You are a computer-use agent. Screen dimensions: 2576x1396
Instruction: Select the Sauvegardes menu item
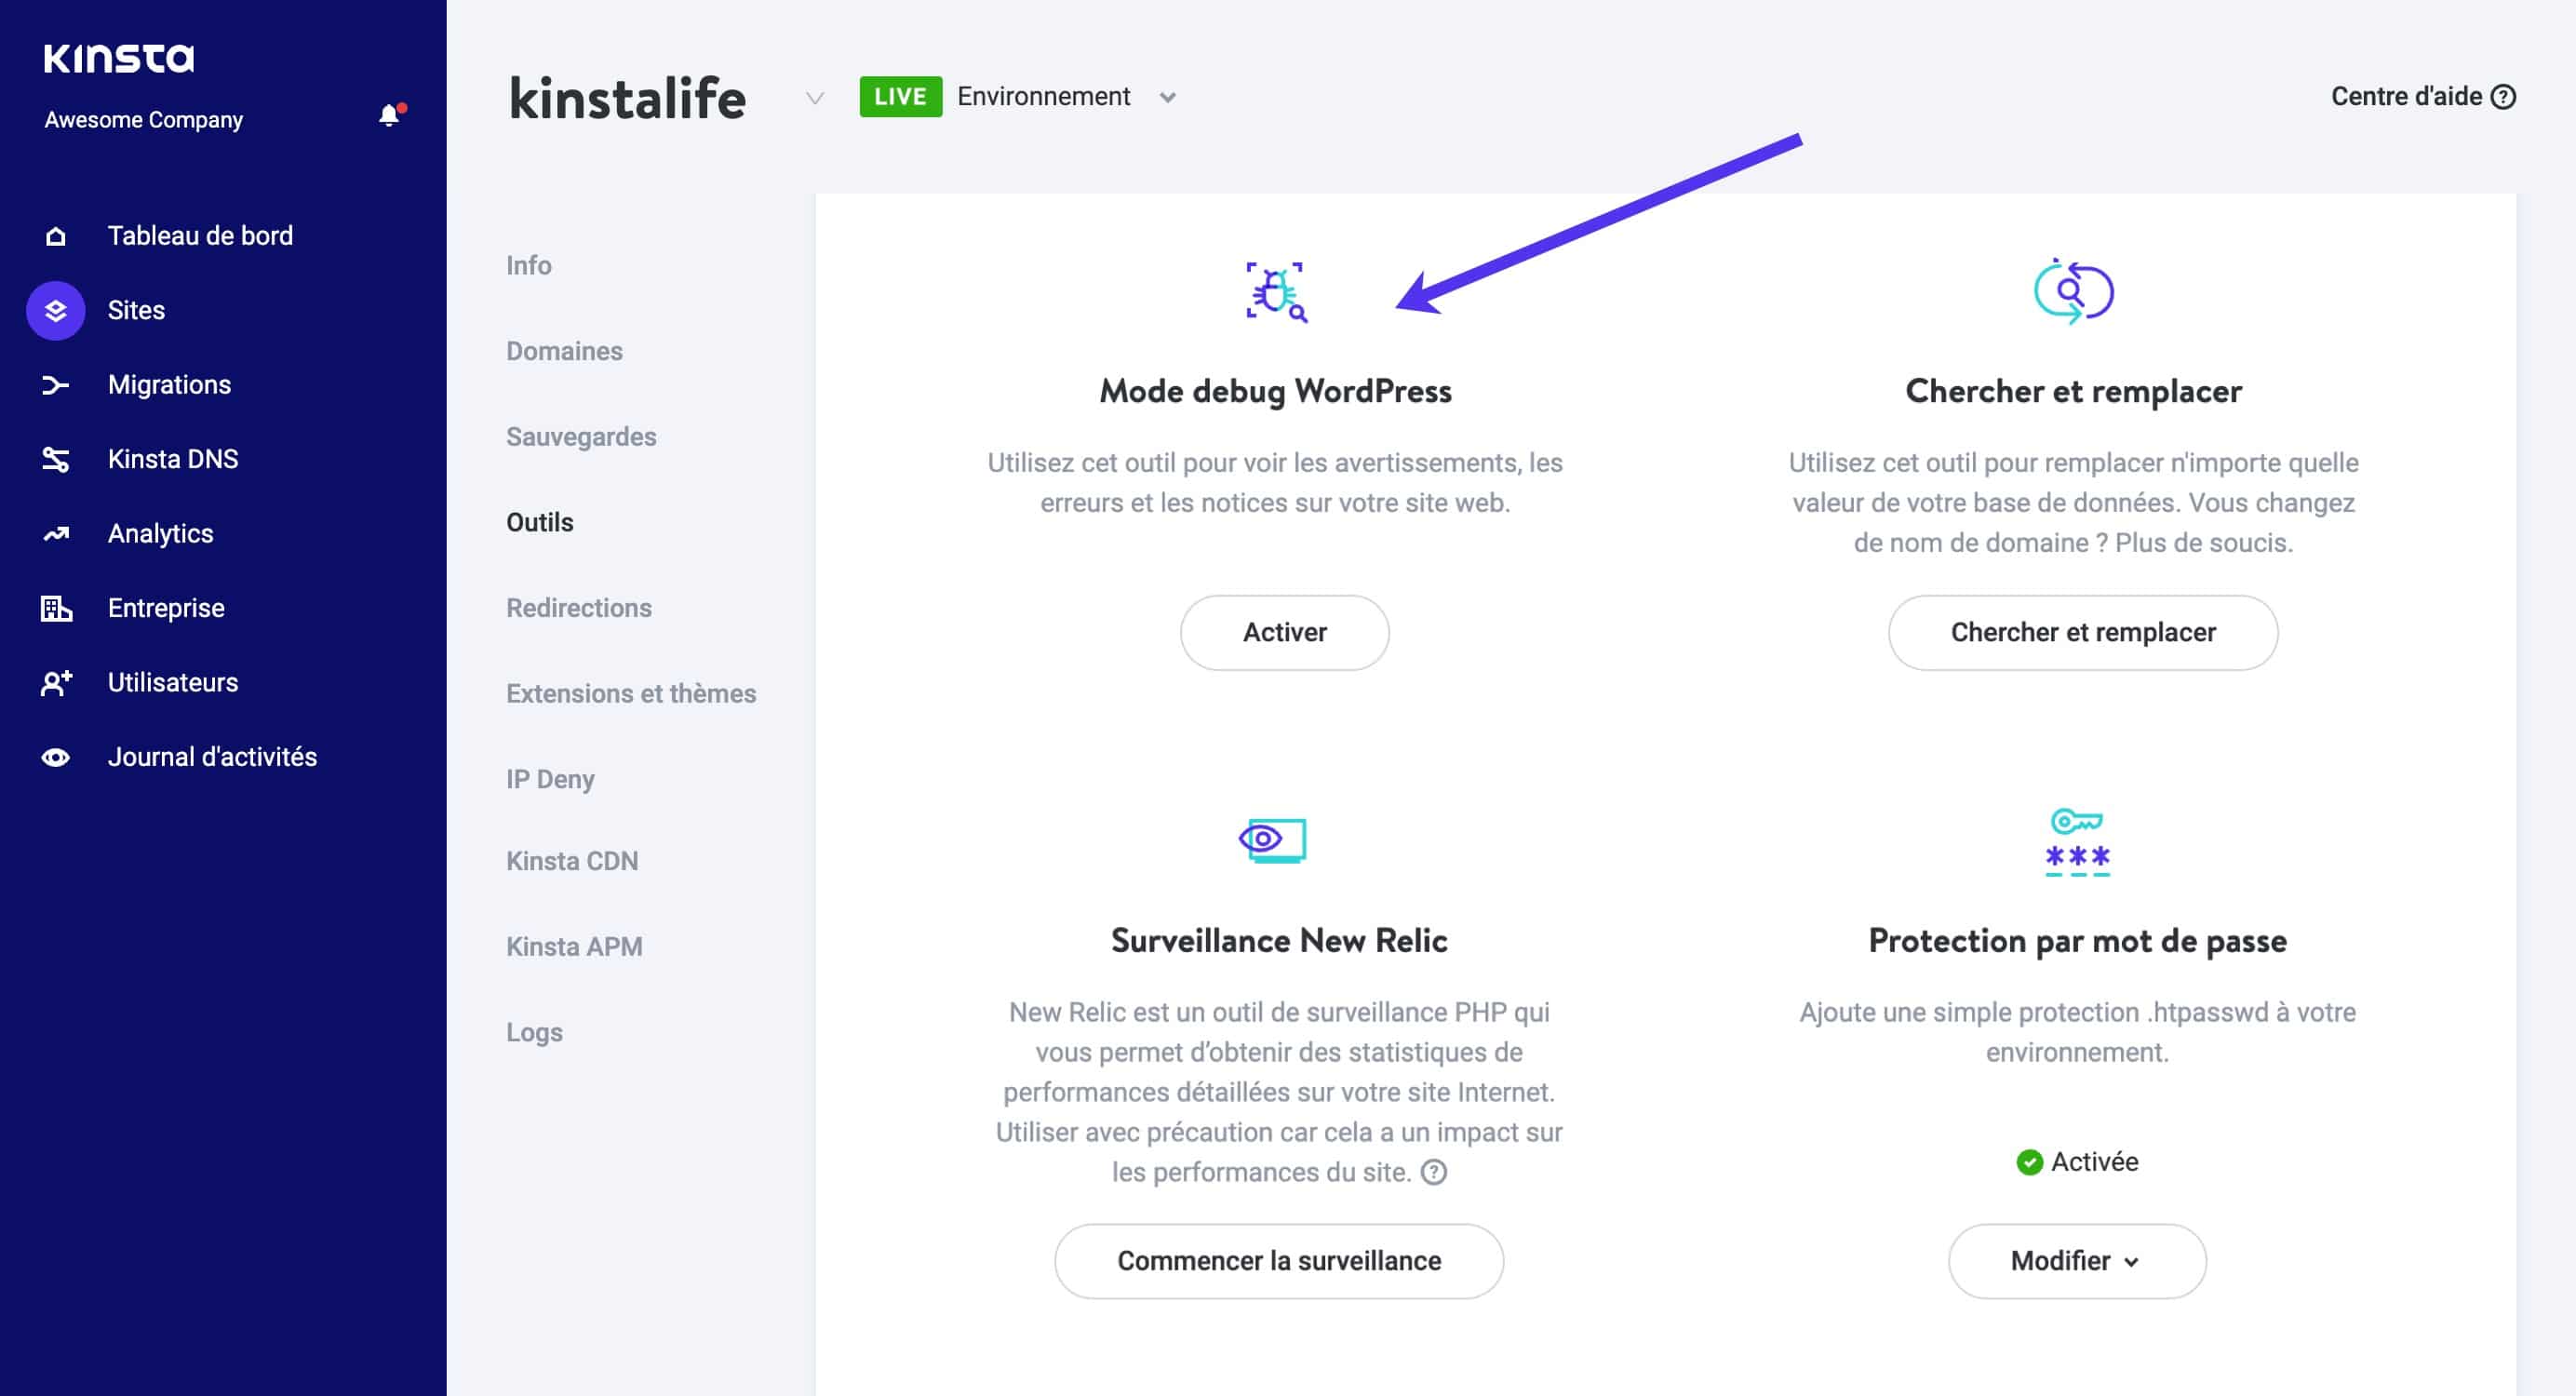581,435
